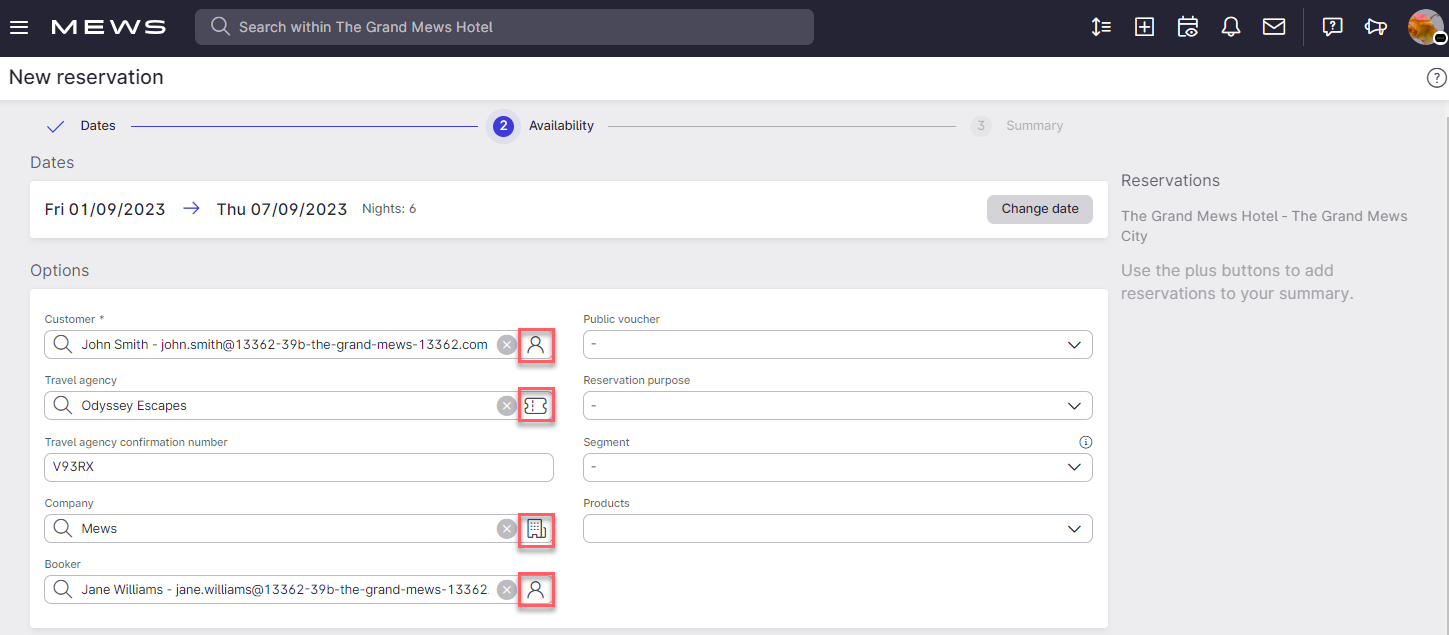The height and width of the screenshot is (635, 1449).
Task: Open the help chat question icon
Action: click(x=1332, y=27)
